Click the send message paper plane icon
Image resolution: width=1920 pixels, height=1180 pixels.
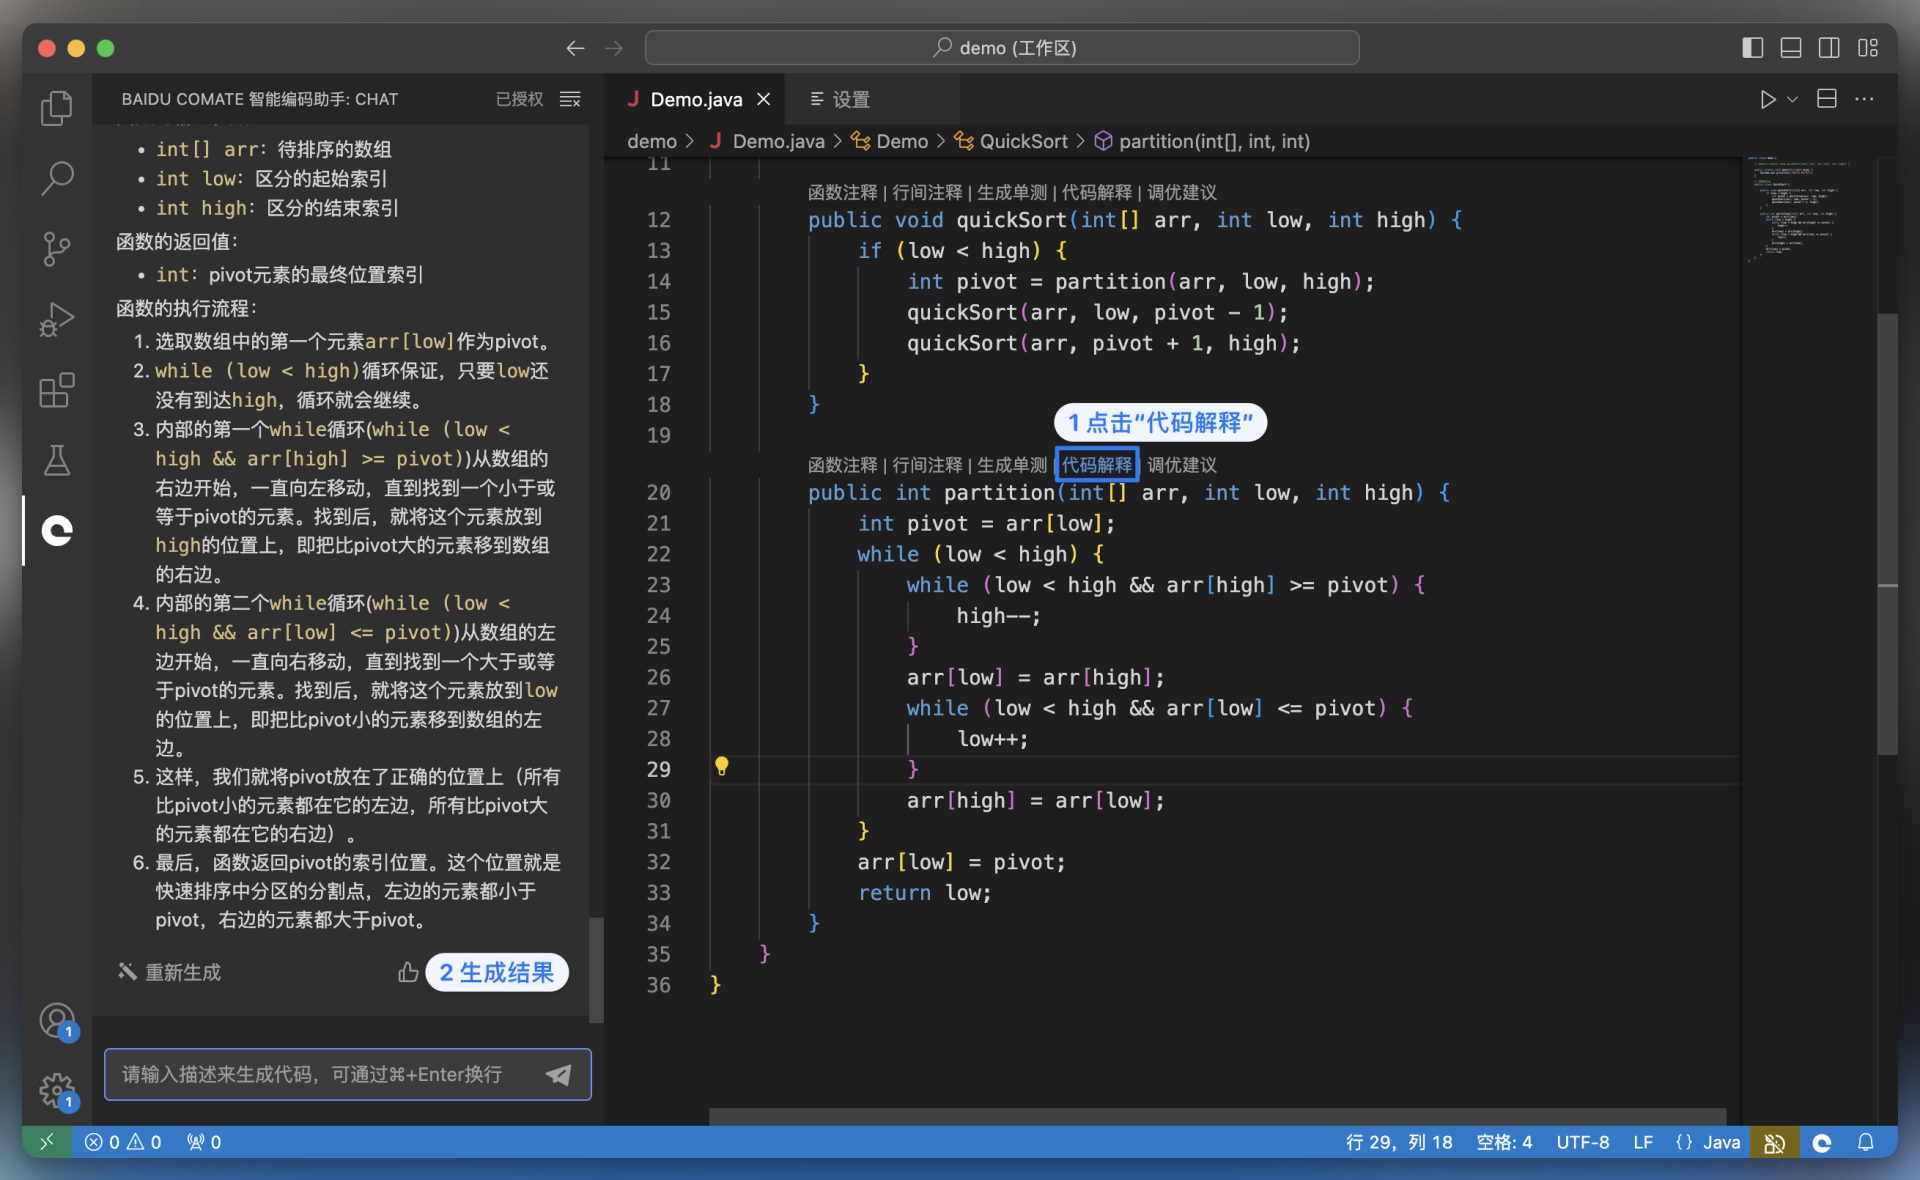pos(559,1075)
